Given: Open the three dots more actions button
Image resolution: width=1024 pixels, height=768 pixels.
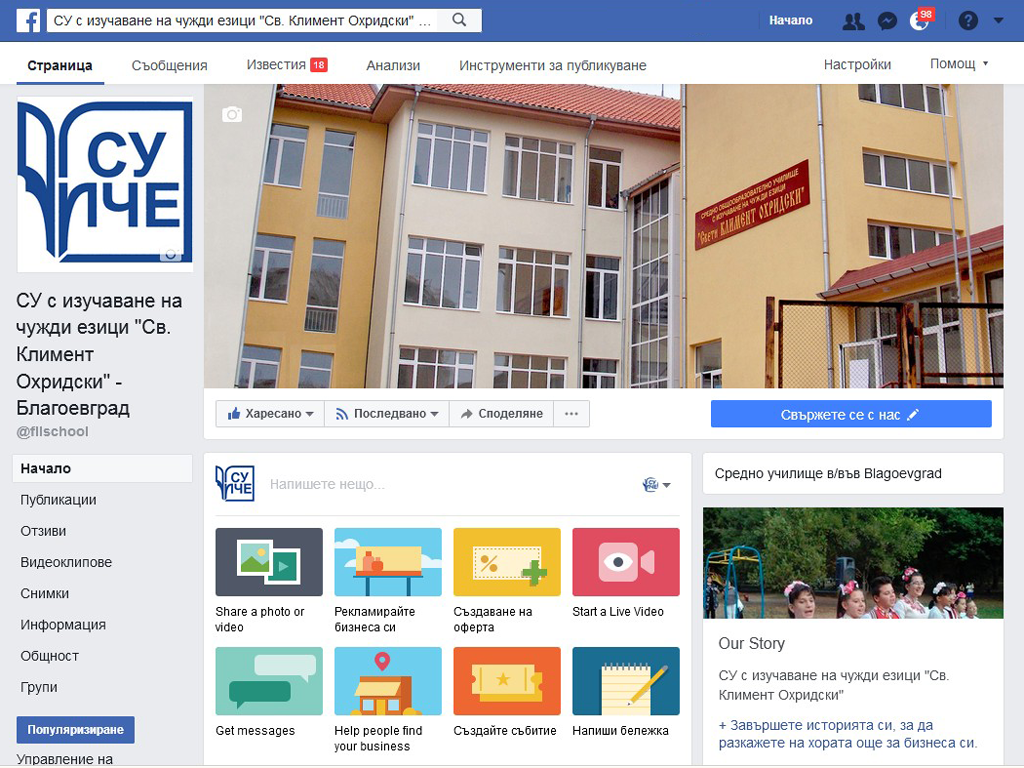Looking at the screenshot, I should coord(571,413).
